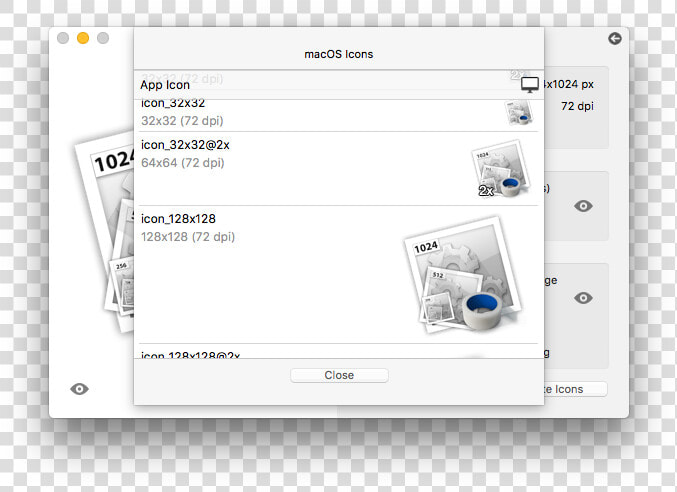The width and height of the screenshot is (677, 492).
Task: Click the macOS Icons sheet title
Action: [338, 54]
